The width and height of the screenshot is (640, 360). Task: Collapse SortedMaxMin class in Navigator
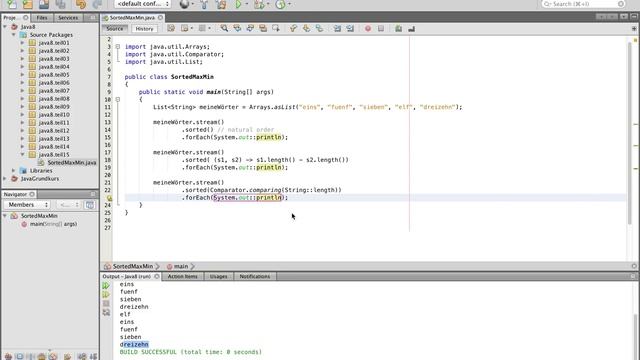[x=5, y=216]
